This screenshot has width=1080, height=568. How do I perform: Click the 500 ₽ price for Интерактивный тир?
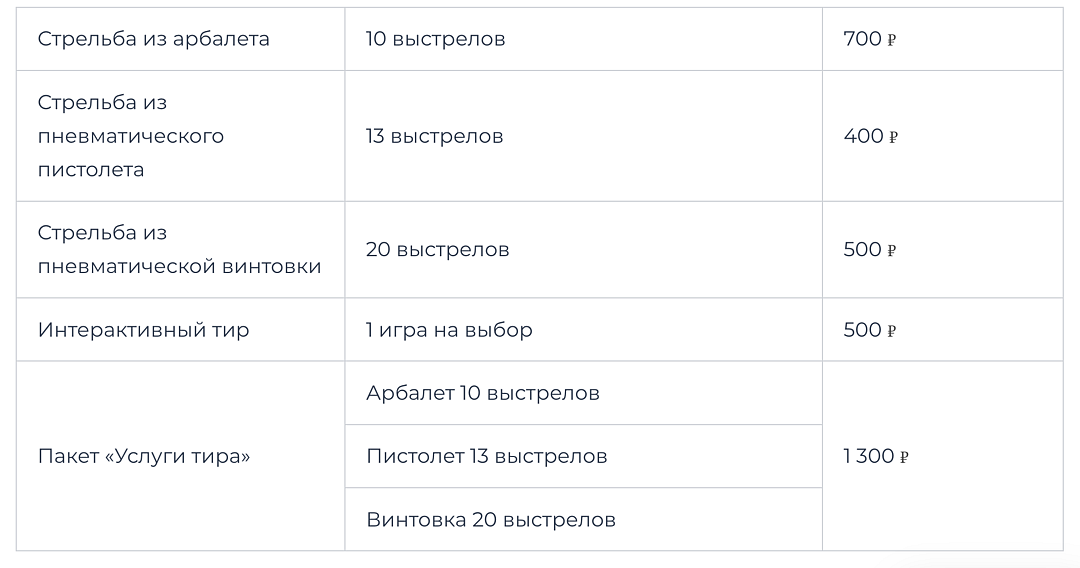pos(869,330)
